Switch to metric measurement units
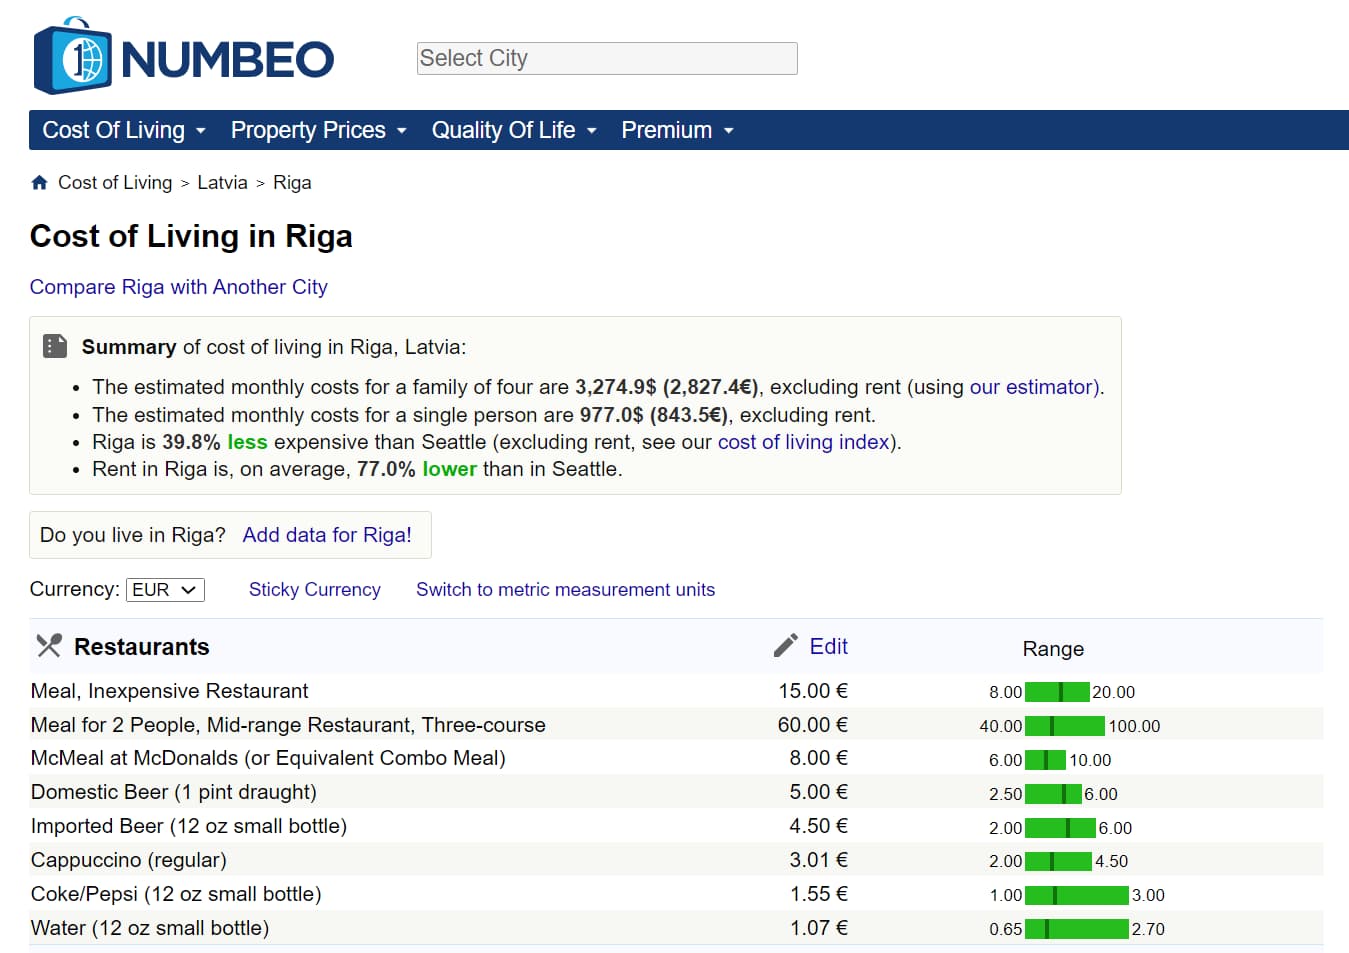This screenshot has width=1349, height=953. [566, 590]
